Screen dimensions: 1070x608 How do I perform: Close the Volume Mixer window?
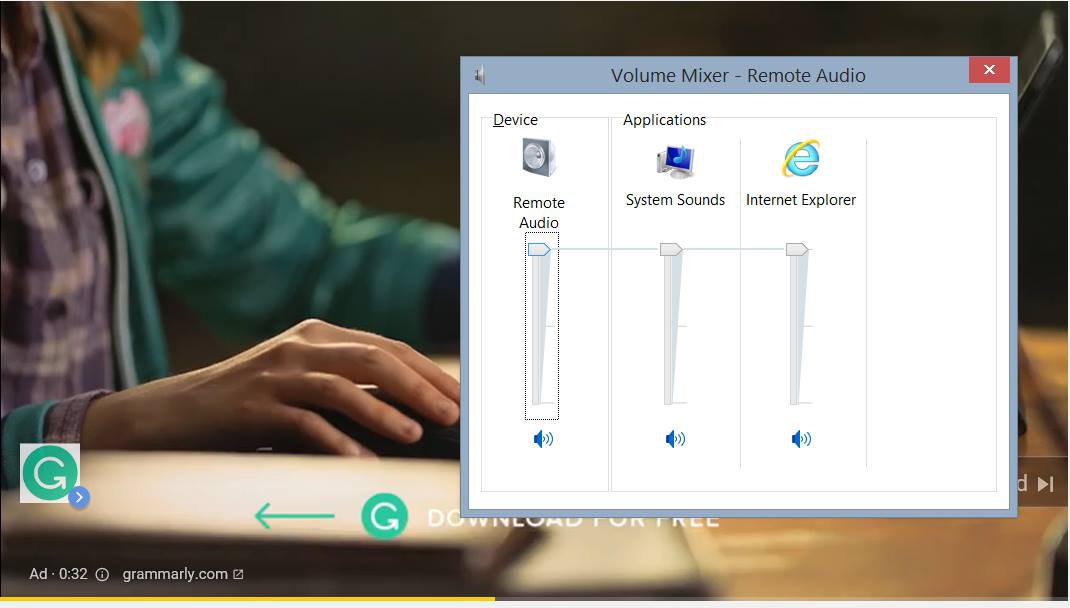(x=988, y=70)
